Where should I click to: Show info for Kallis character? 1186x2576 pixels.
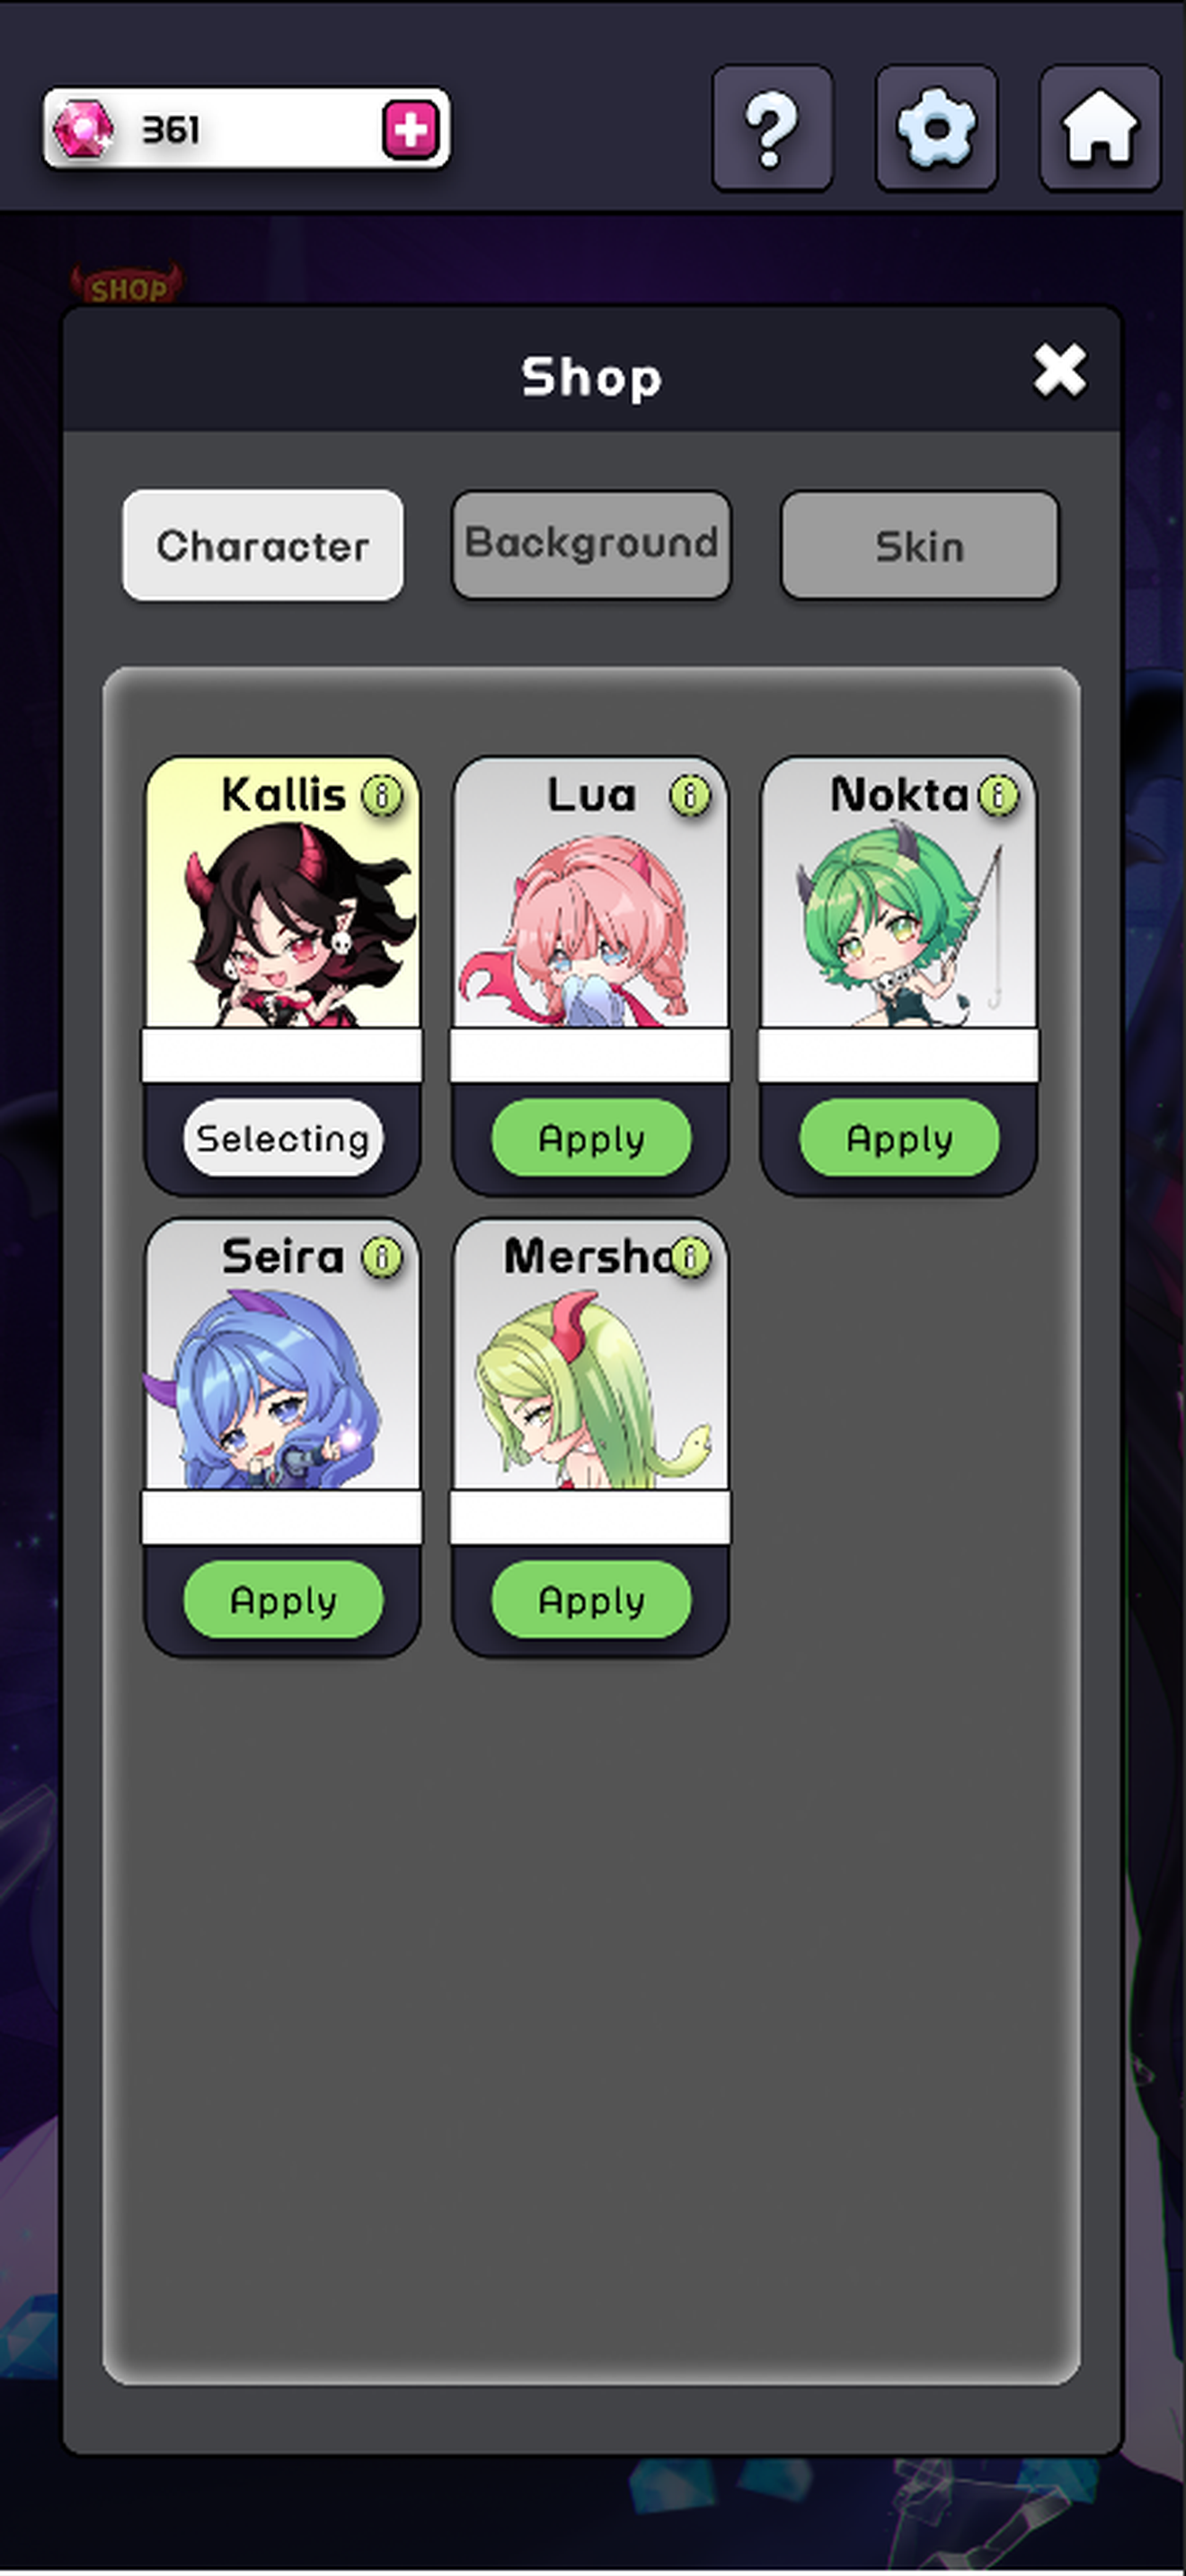[382, 796]
